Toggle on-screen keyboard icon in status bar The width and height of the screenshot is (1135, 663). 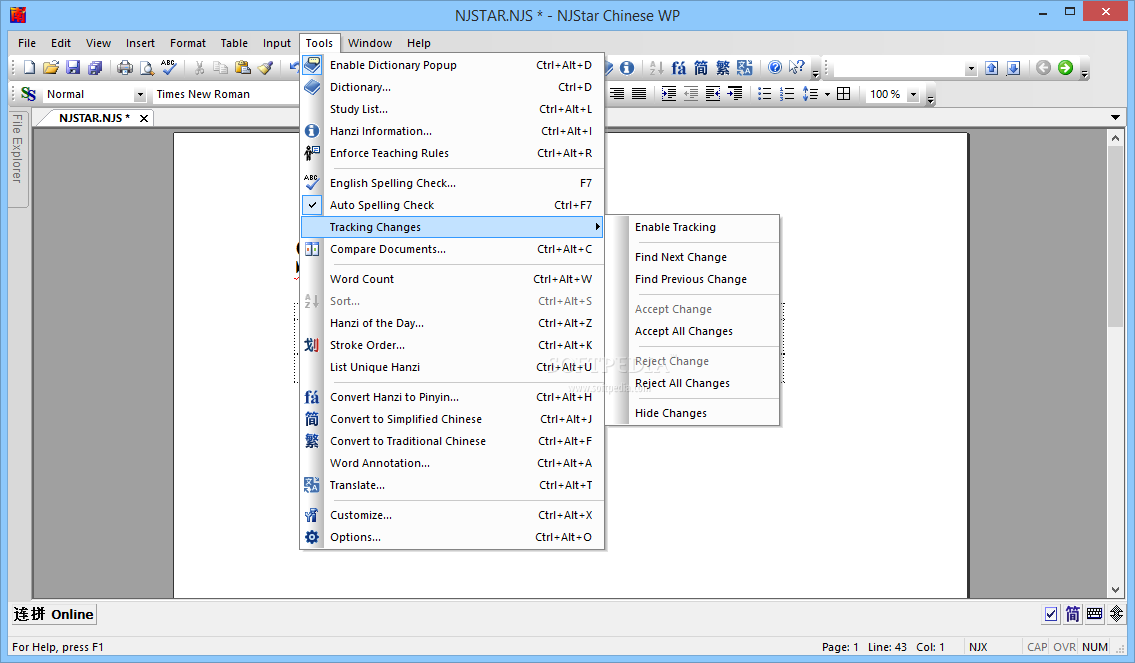coord(1094,615)
